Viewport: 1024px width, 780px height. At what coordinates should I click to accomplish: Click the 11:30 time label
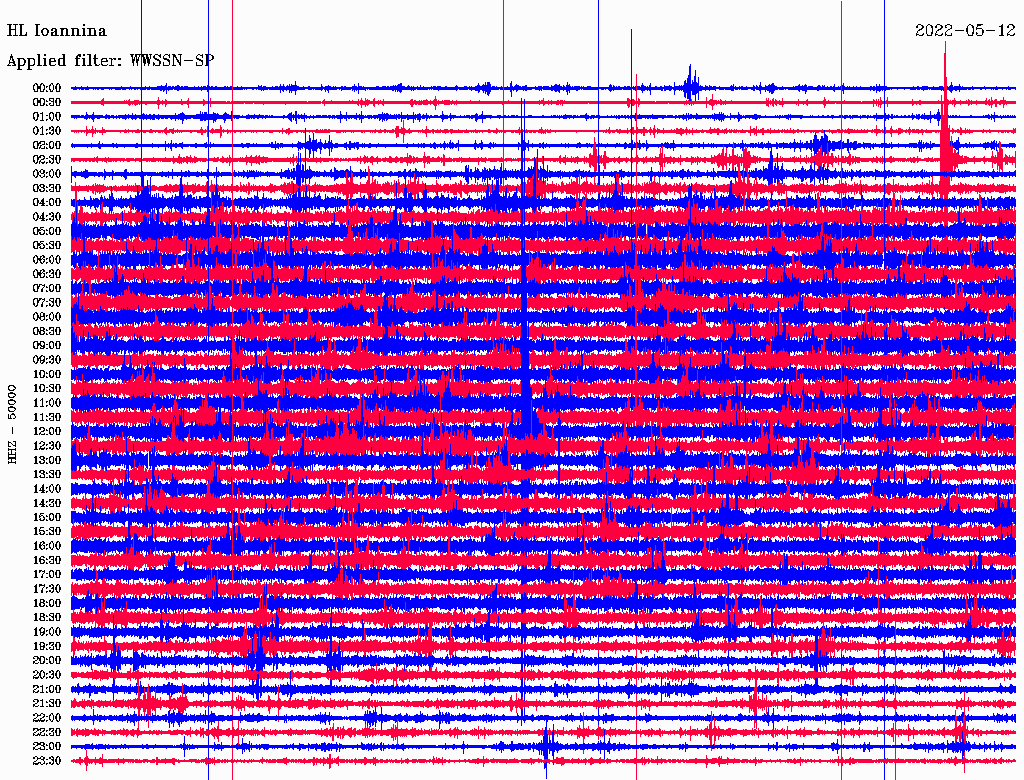click(47, 417)
